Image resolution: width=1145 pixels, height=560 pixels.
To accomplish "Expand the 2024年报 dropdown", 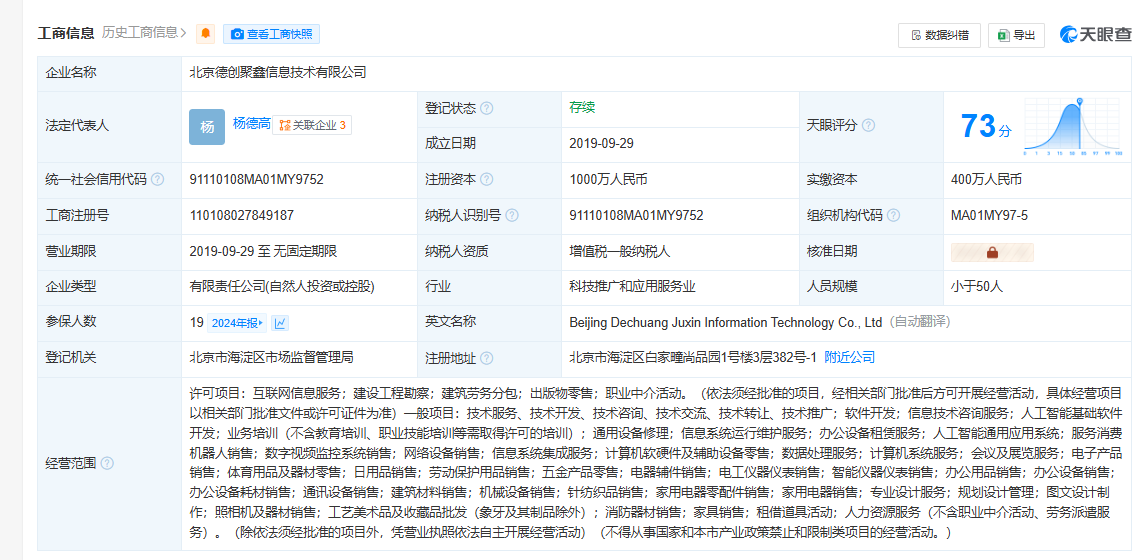I will [237, 323].
